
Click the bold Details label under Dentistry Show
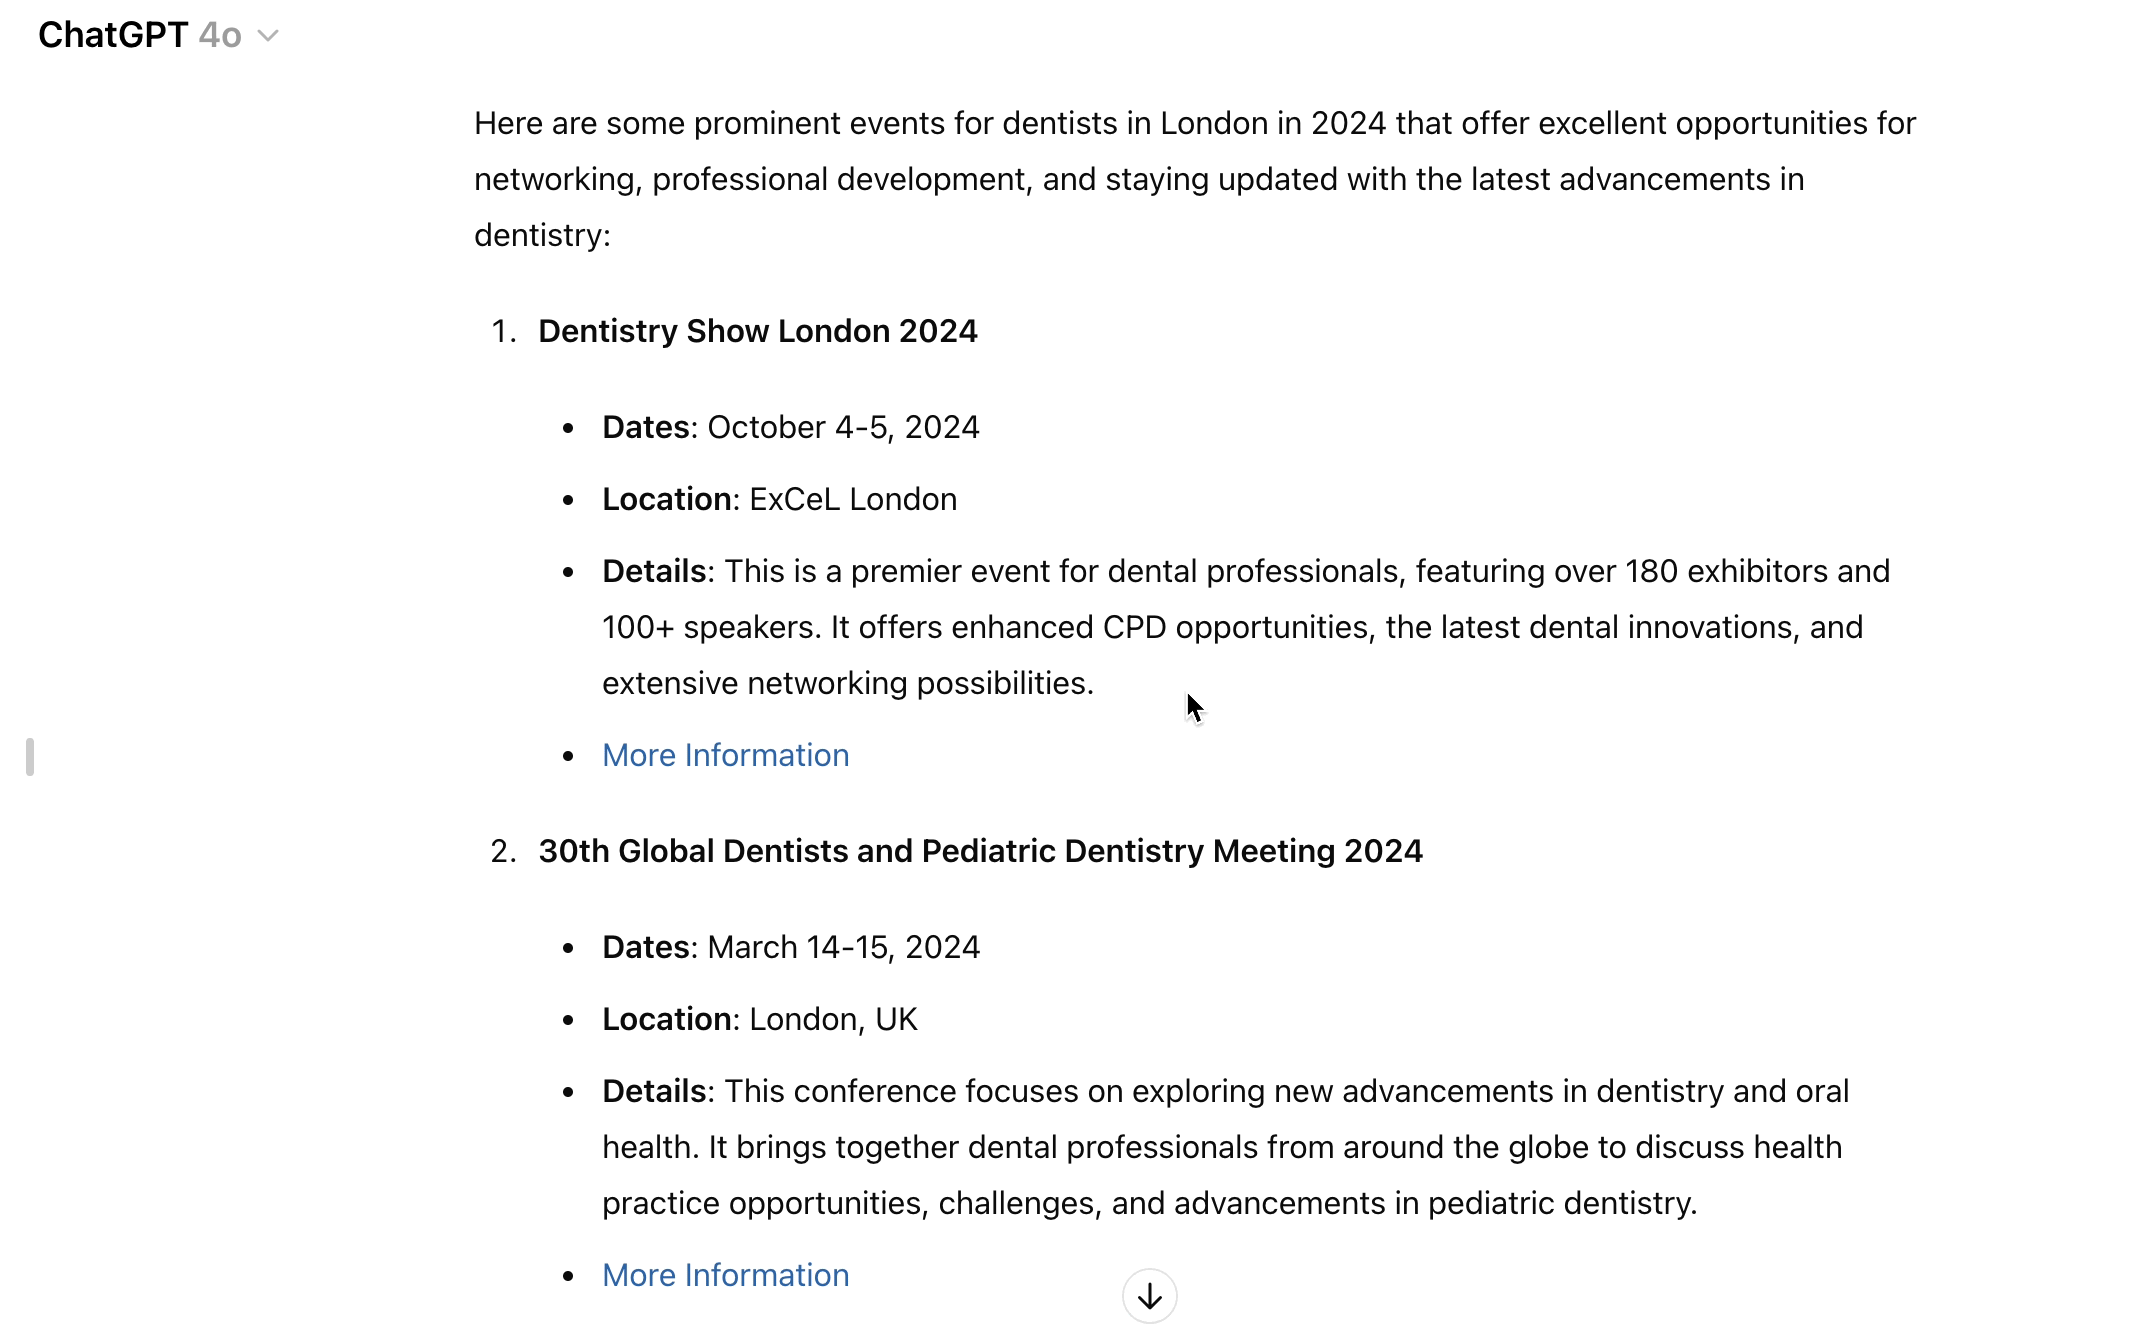click(x=654, y=571)
